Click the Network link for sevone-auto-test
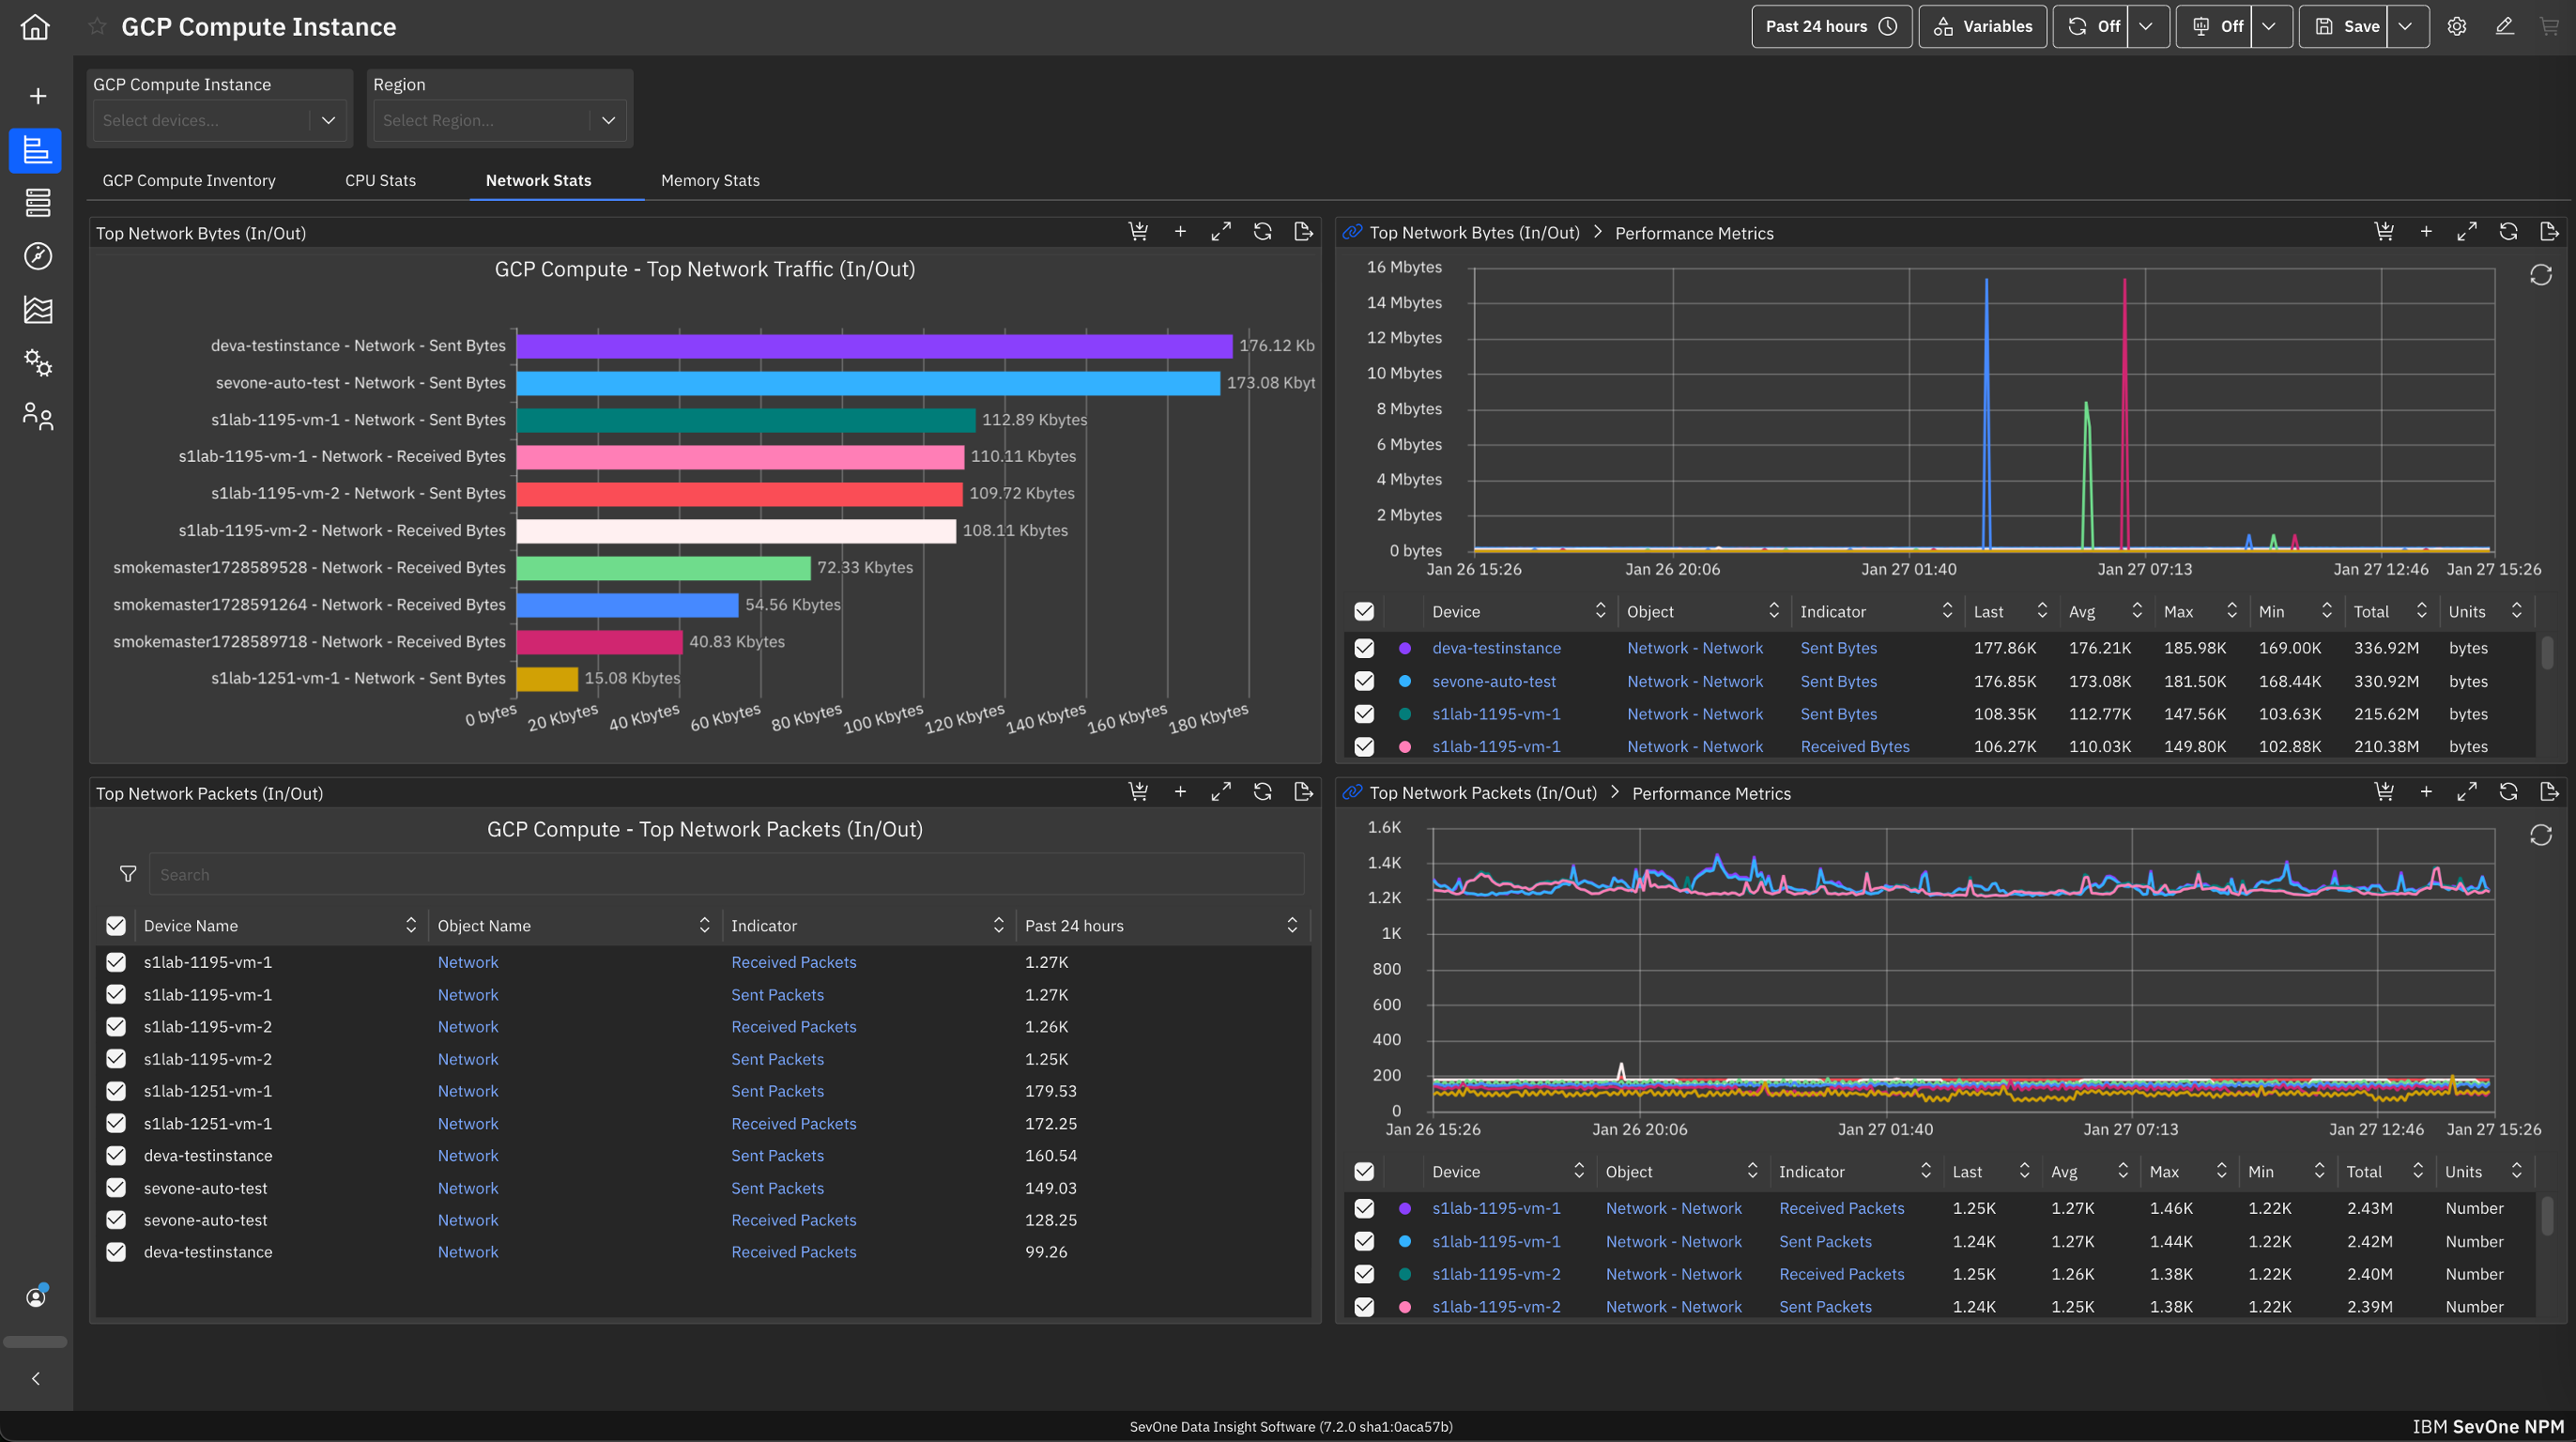The image size is (2576, 1442). [468, 1188]
